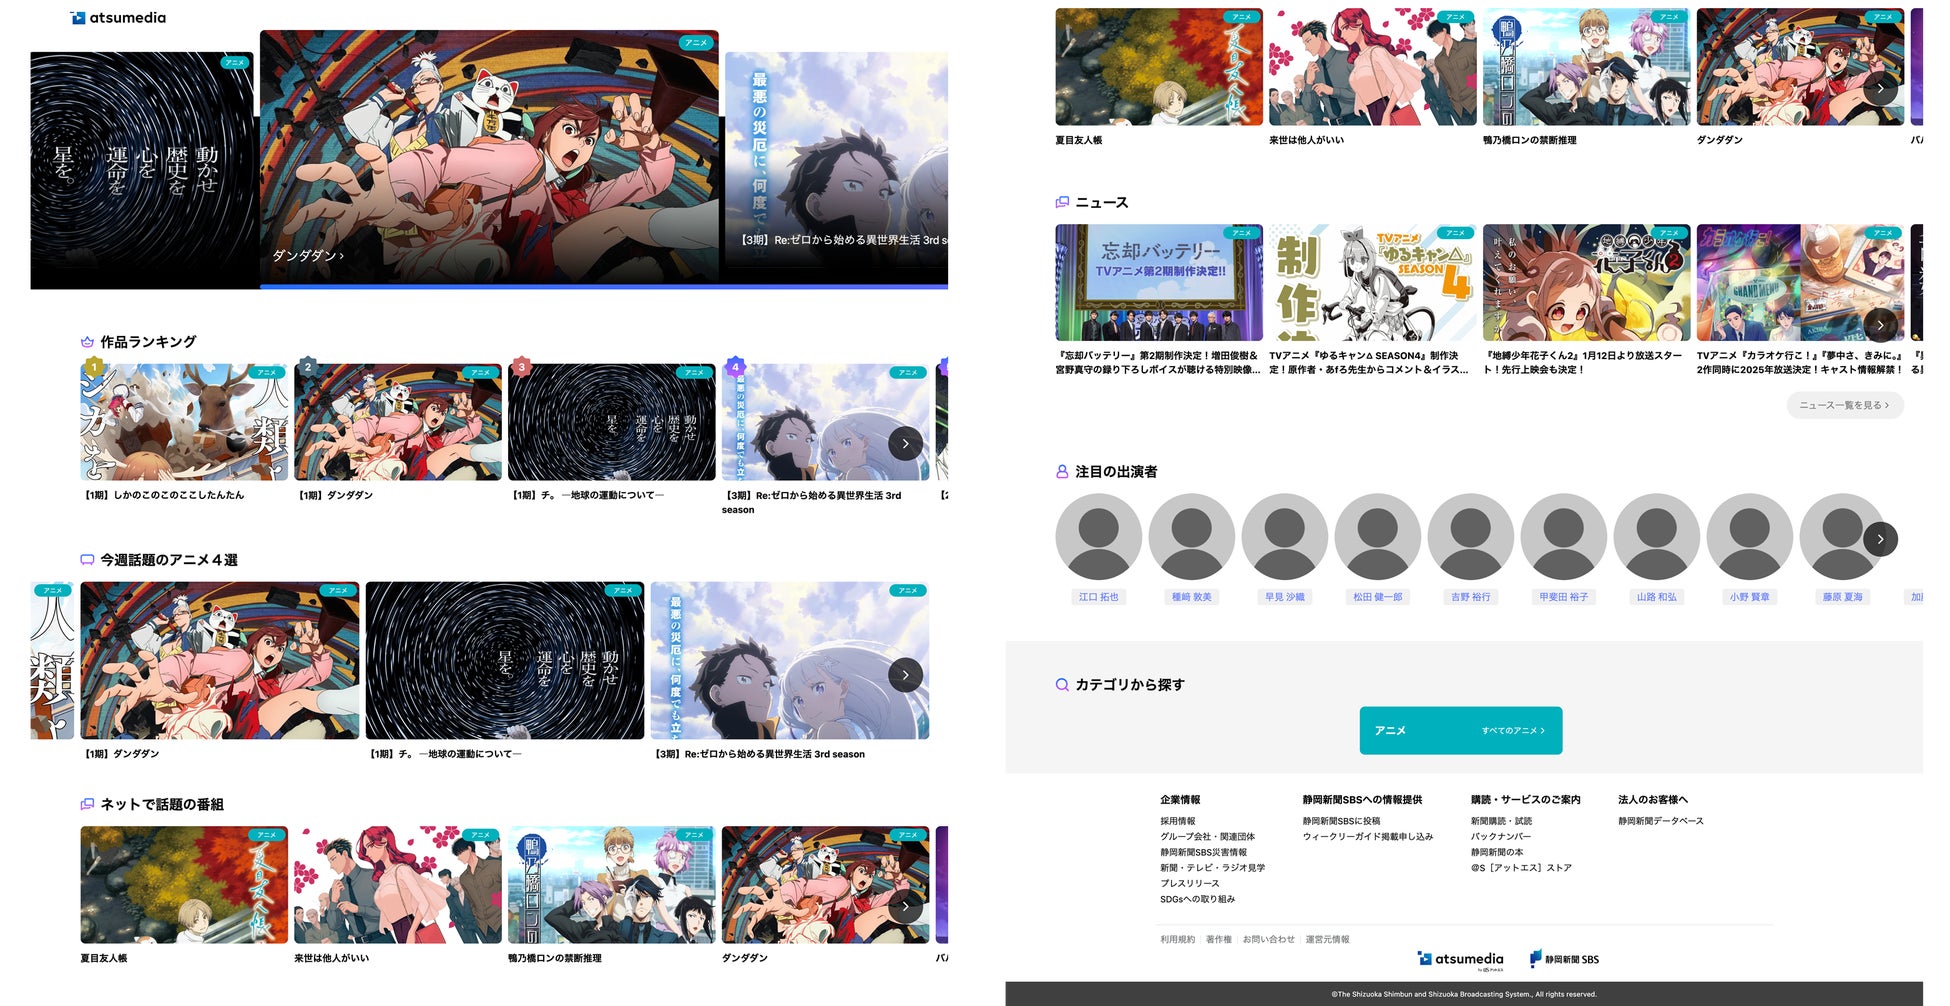1950x1006 pixels.
Task: Click the rank 2 ダンダダン thumbnail in 作品ランキング
Action: coord(398,422)
